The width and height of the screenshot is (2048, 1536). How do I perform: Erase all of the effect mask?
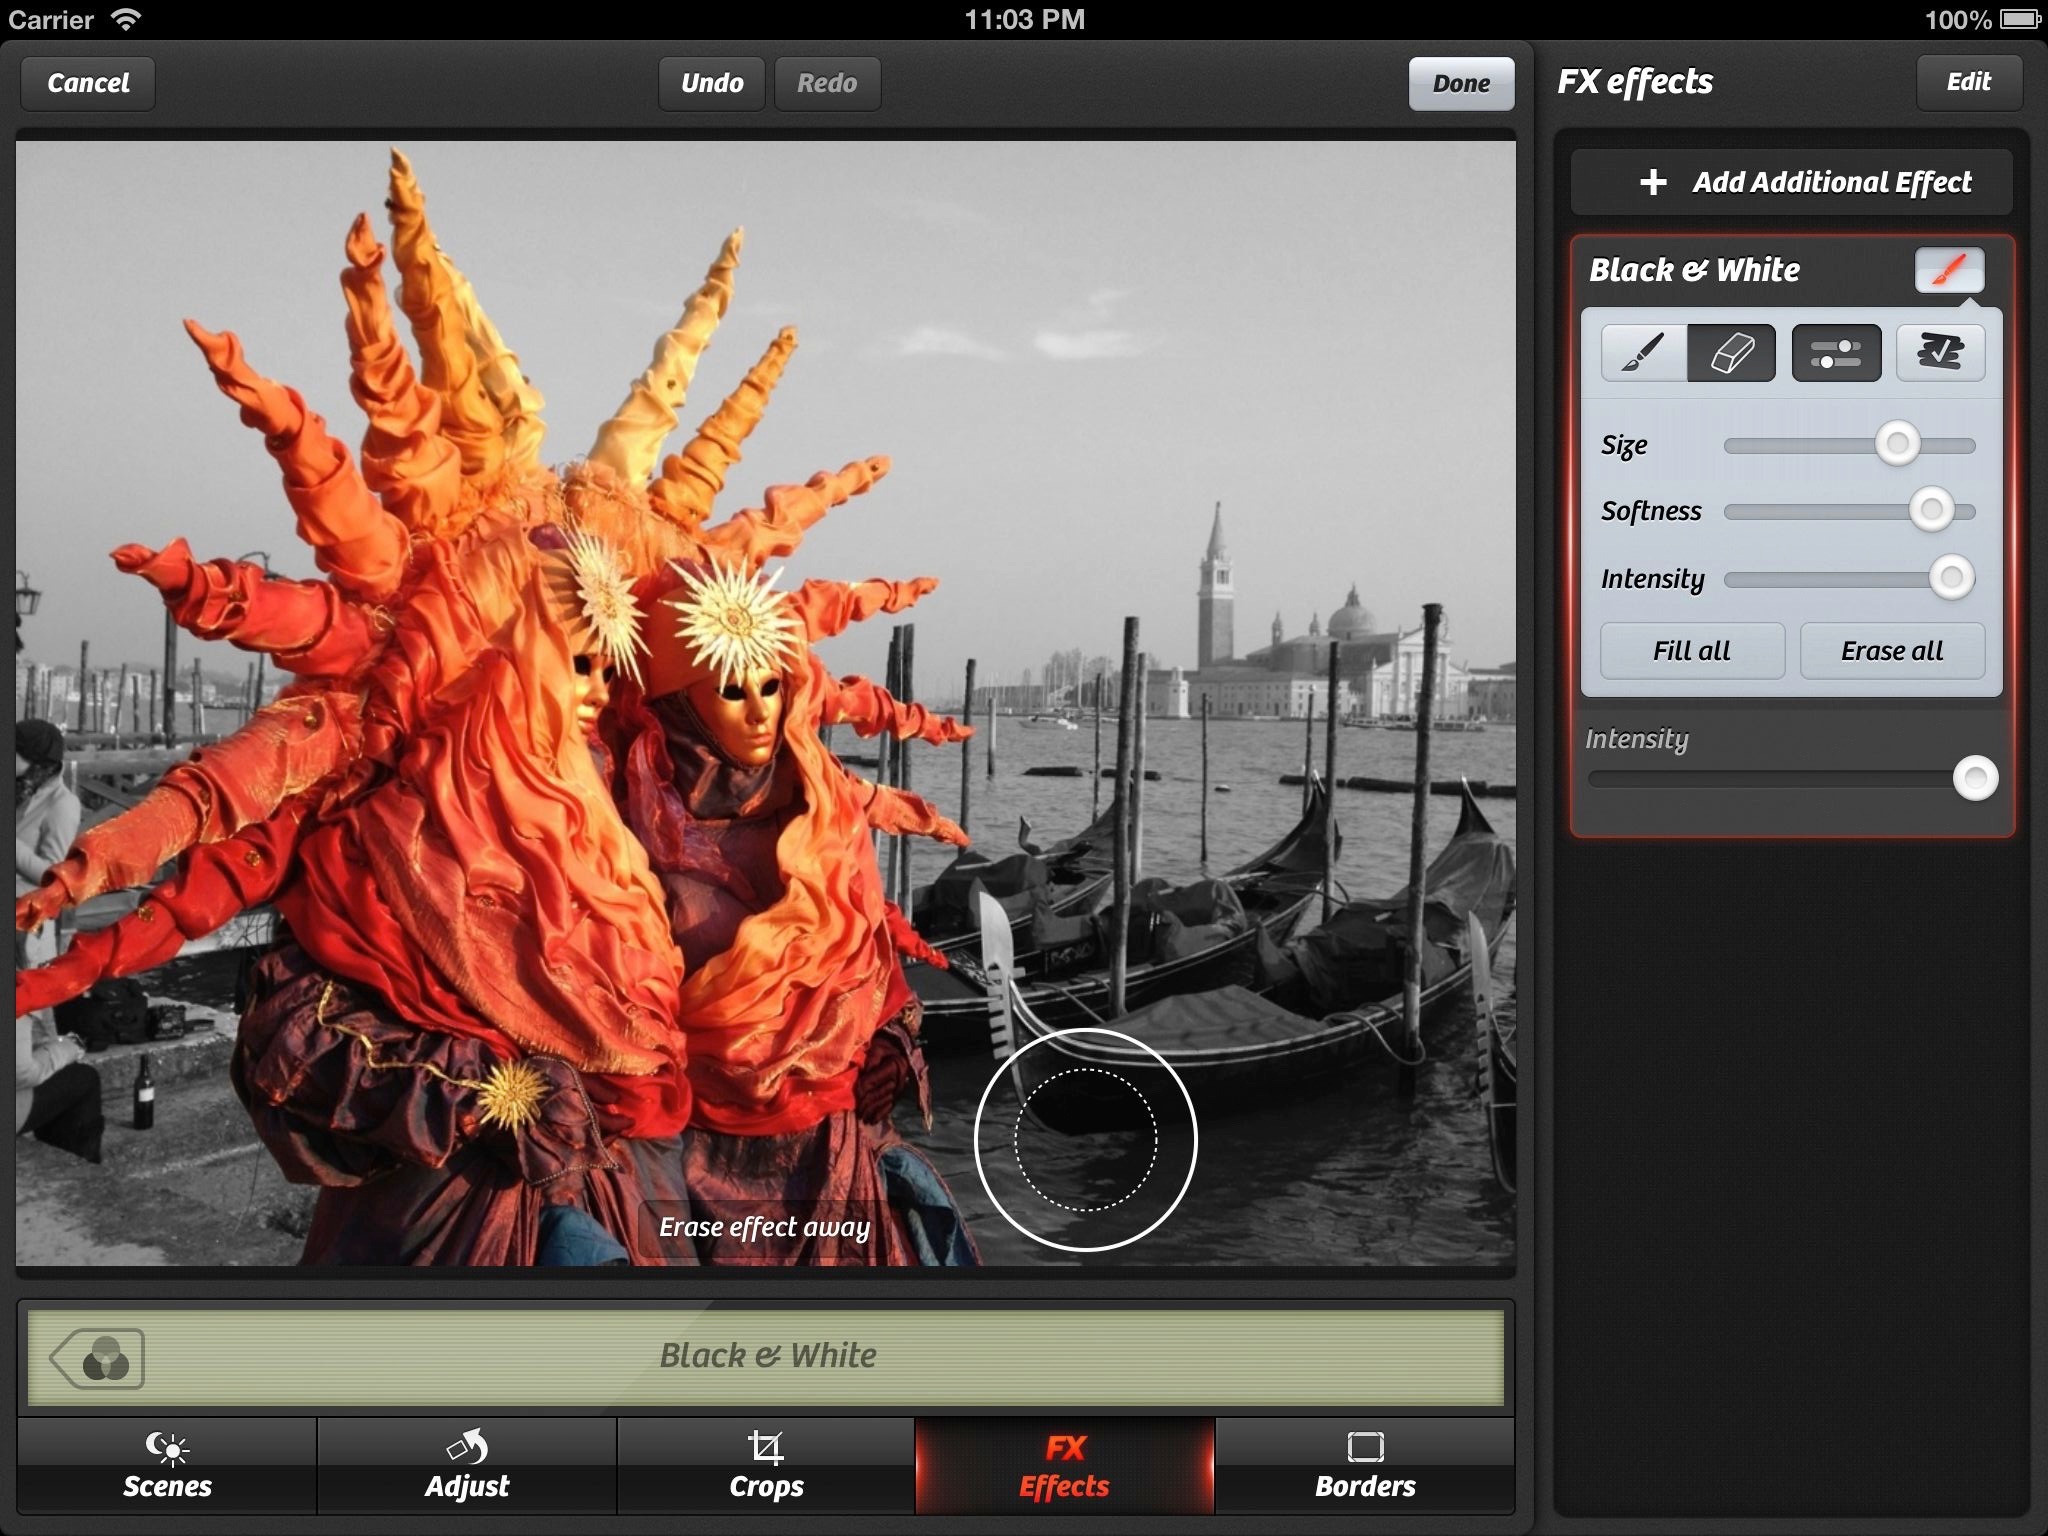tap(1892, 651)
